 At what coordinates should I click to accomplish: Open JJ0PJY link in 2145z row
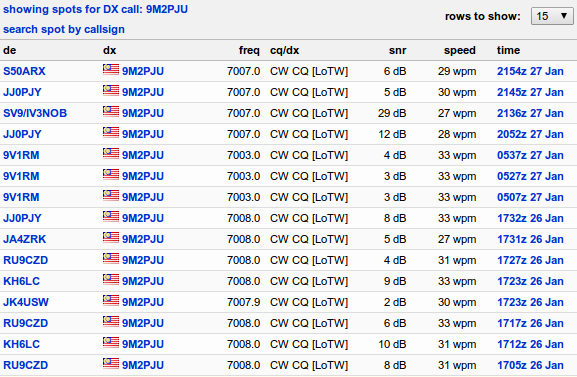[22, 92]
